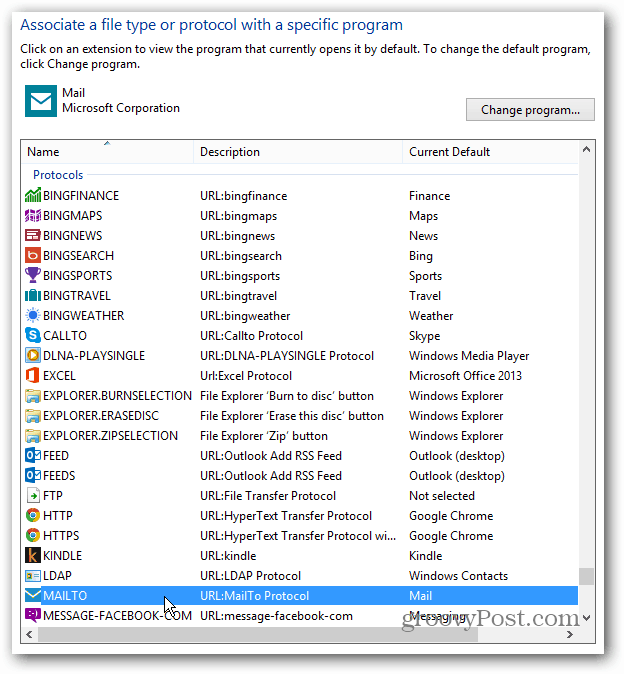Click the EXPLORER.BURNSELECTION folder icon

tap(33, 395)
